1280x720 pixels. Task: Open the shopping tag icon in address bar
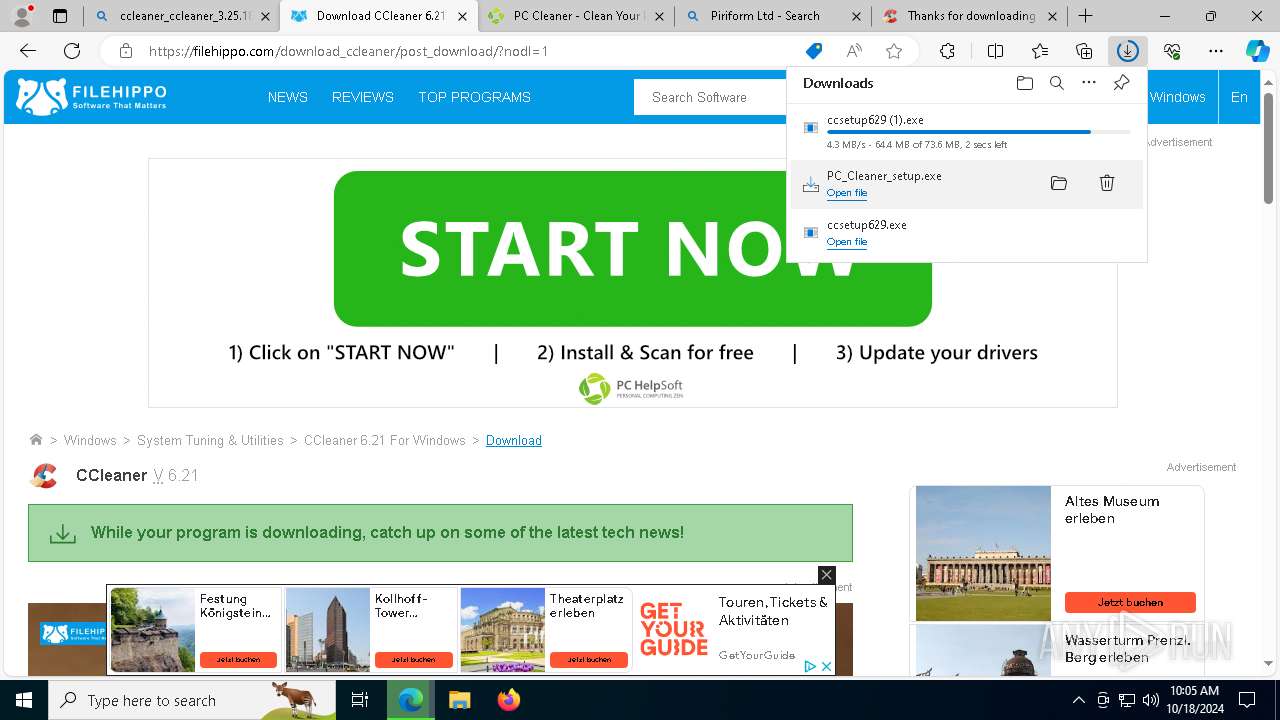[x=814, y=51]
